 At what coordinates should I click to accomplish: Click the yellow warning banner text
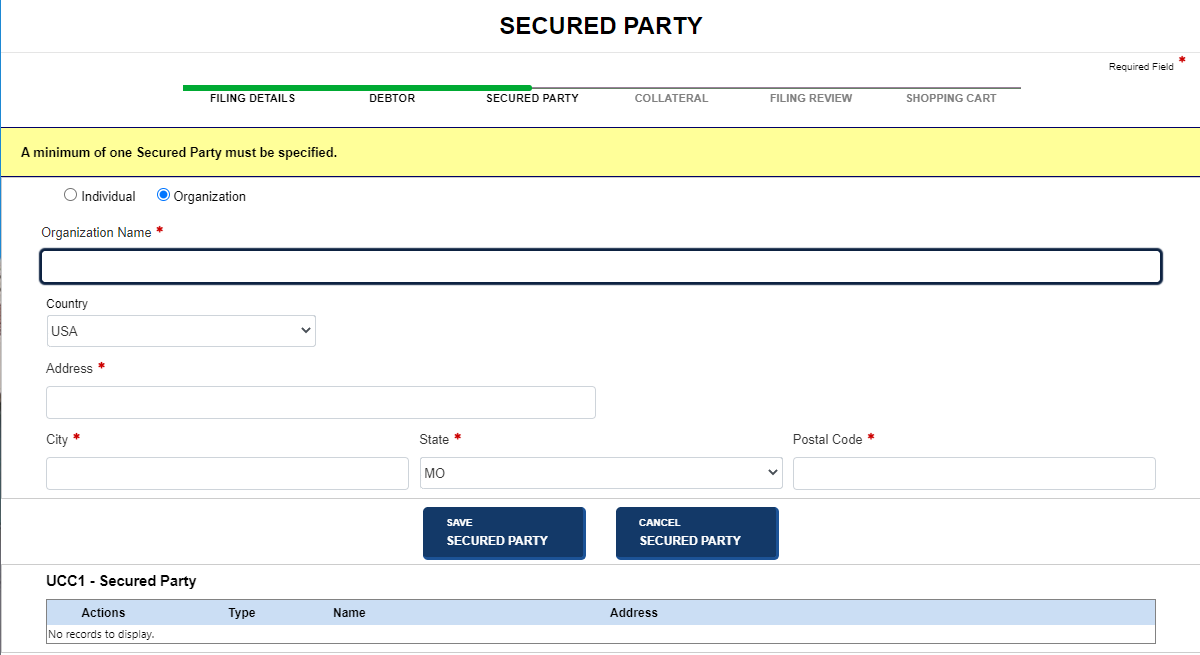pyautogui.click(x=181, y=152)
